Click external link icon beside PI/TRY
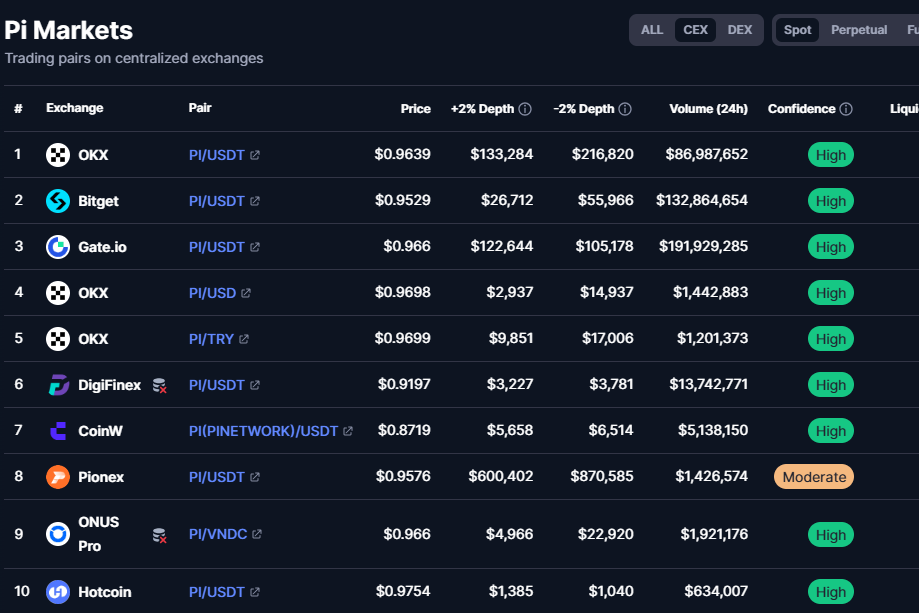Viewport: 919px width, 613px height. pos(244,339)
